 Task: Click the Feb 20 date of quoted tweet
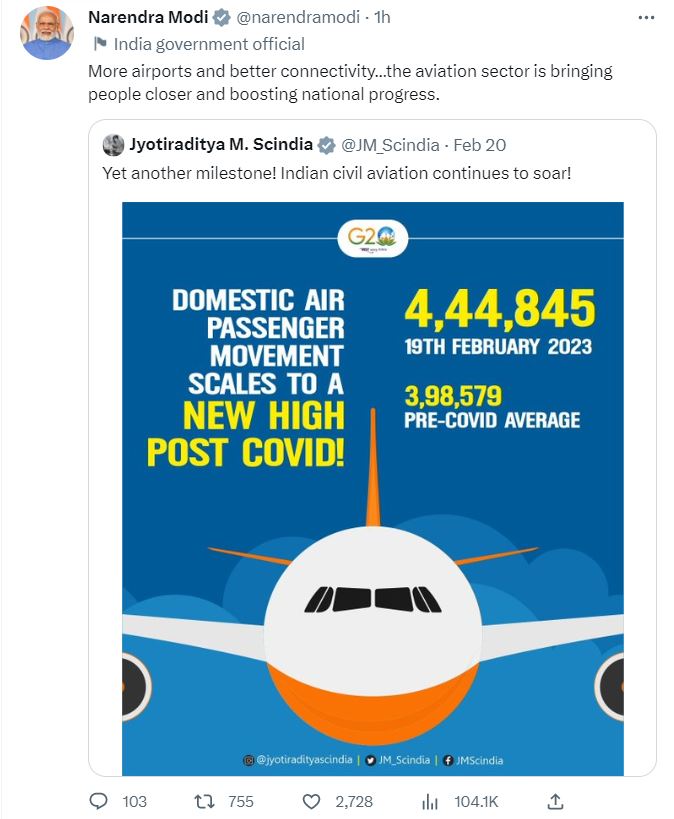coord(480,145)
